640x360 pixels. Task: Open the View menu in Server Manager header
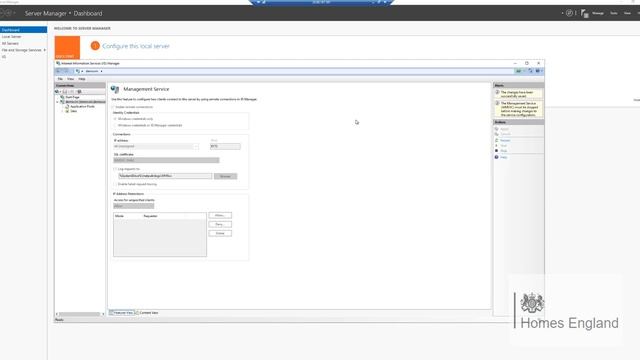tap(627, 13)
